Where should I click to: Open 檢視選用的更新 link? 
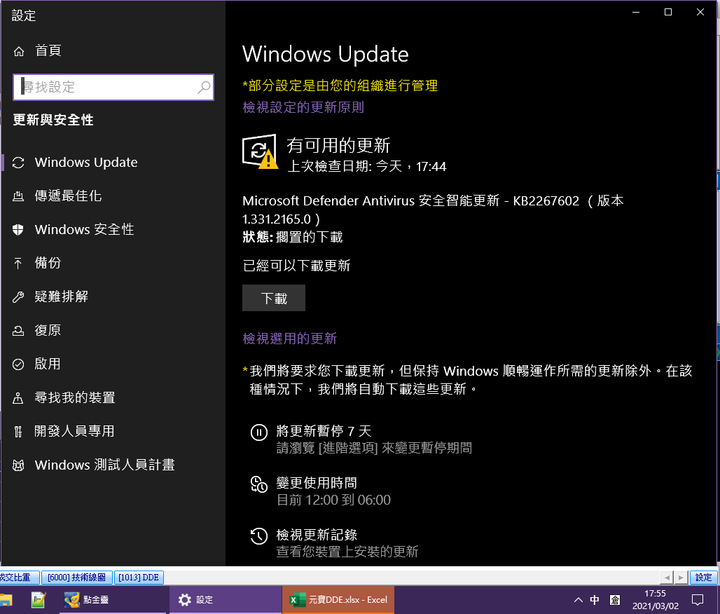[289, 338]
